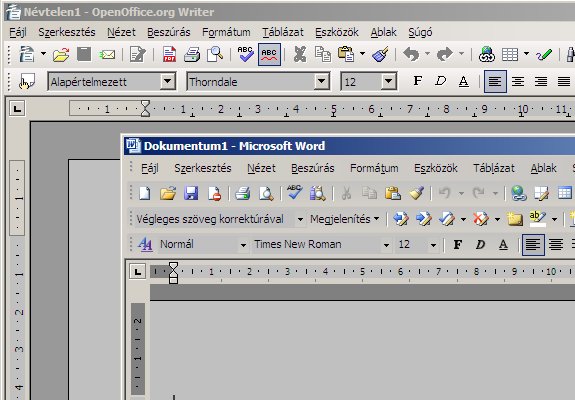575x400 pixels.
Task: Toggle OpenOffice AutoSpellcheck red-wave ABC button
Action: 269,54
